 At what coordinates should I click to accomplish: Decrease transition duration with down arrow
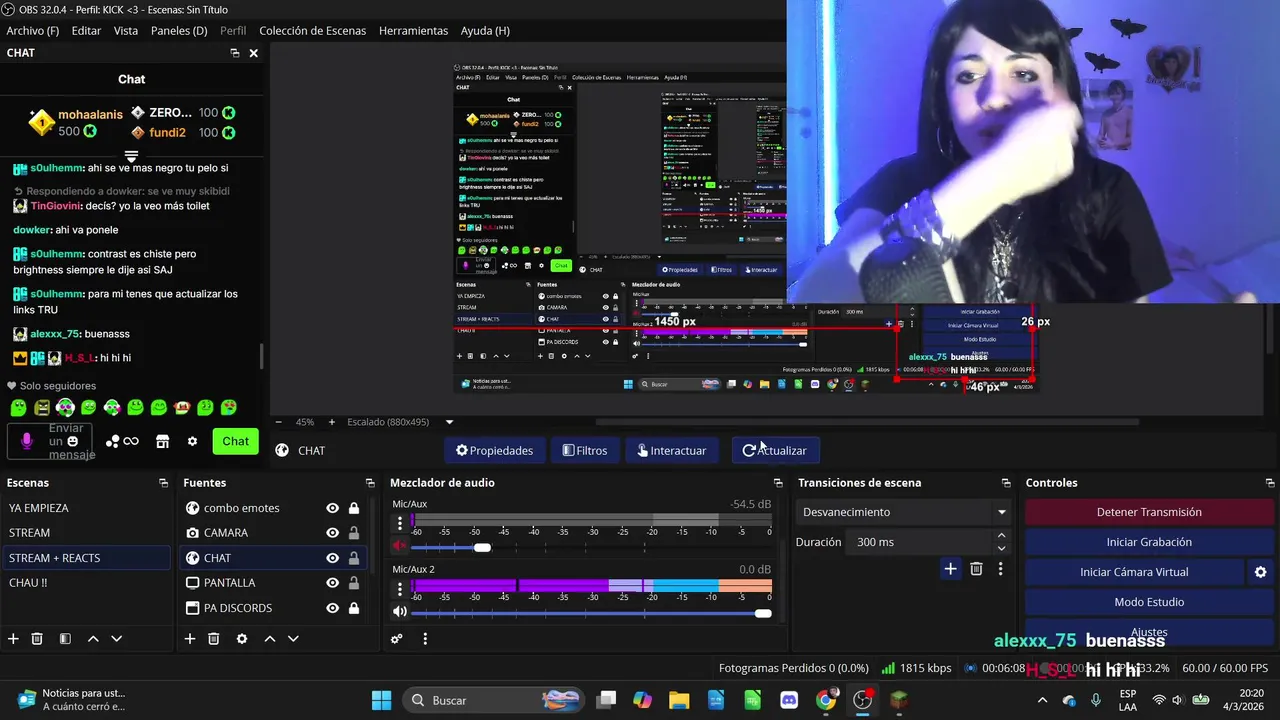pos(1001,548)
